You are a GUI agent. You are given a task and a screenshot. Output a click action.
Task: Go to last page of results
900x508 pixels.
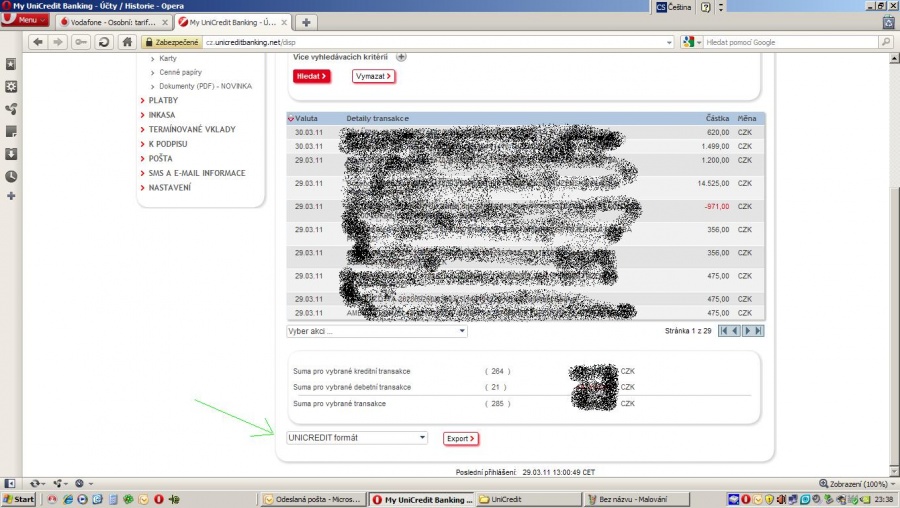point(758,331)
